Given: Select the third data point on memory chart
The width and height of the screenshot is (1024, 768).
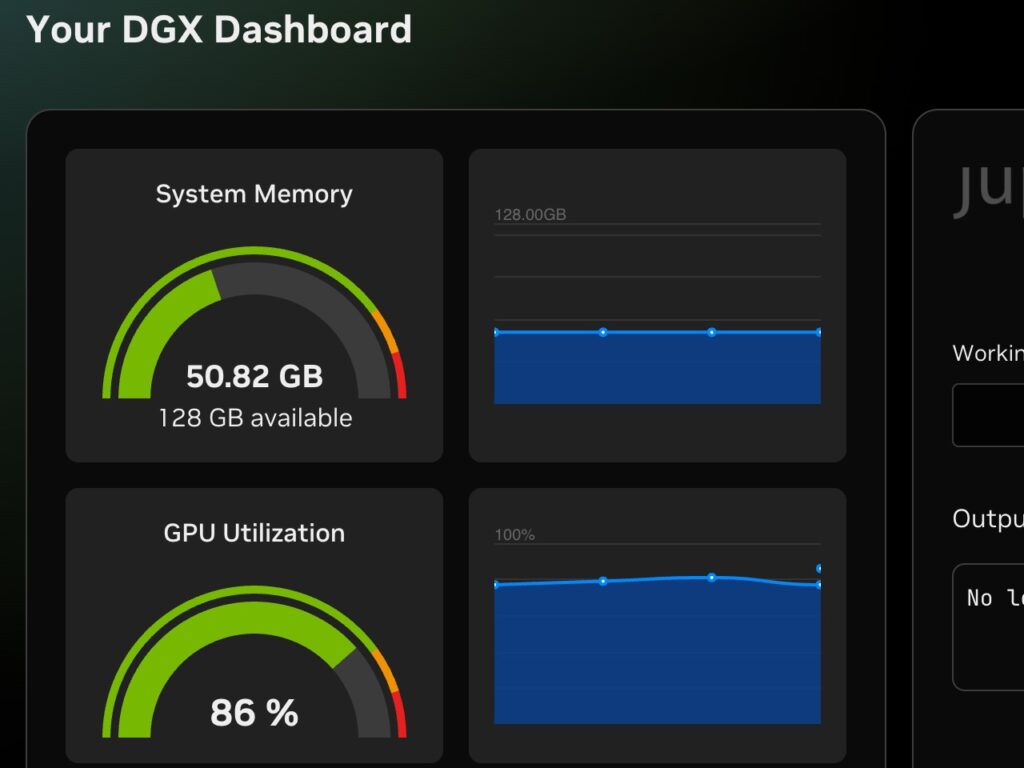Looking at the screenshot, I should tap(711, 332).
